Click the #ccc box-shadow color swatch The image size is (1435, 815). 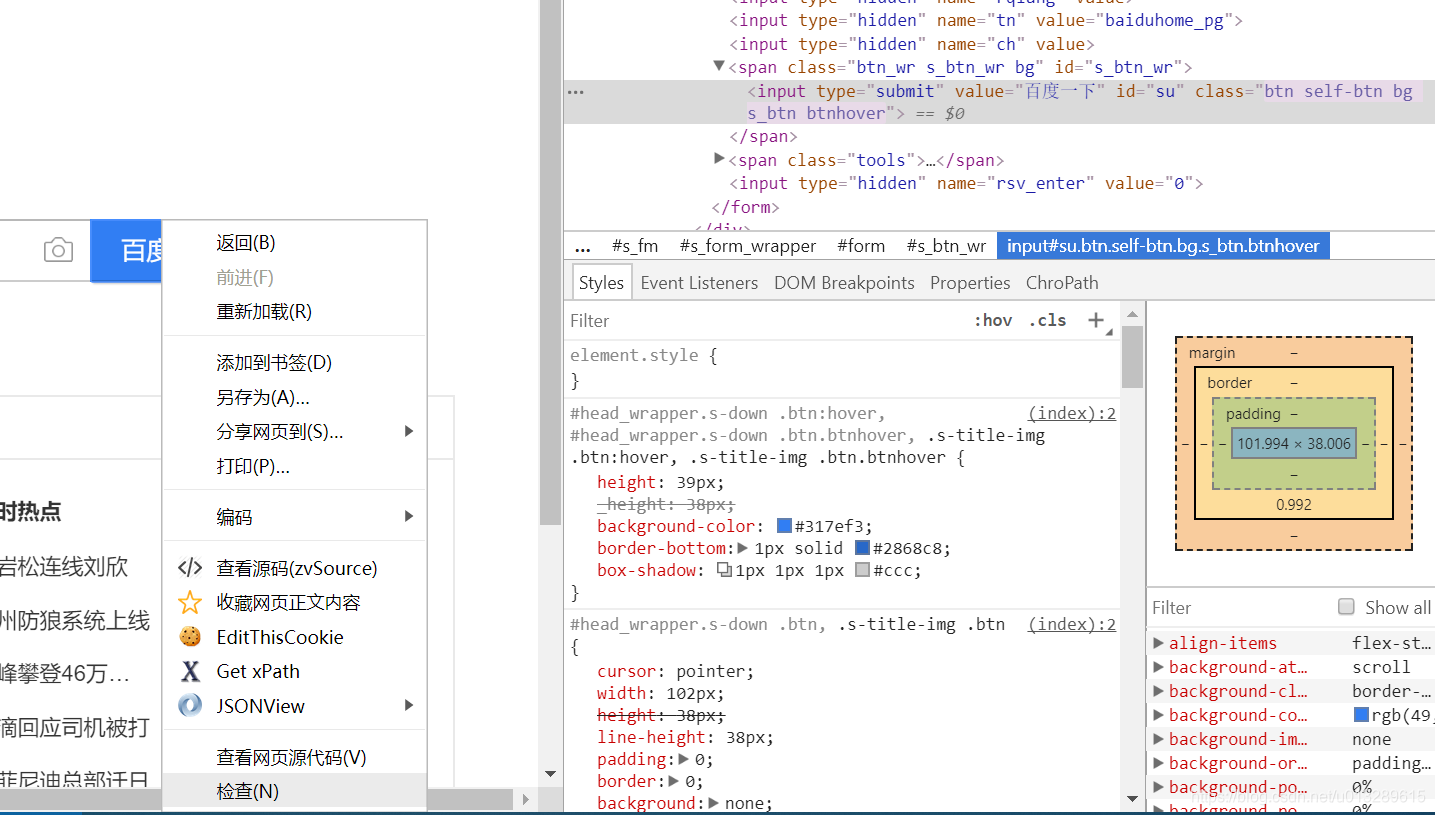pos(862,570)
